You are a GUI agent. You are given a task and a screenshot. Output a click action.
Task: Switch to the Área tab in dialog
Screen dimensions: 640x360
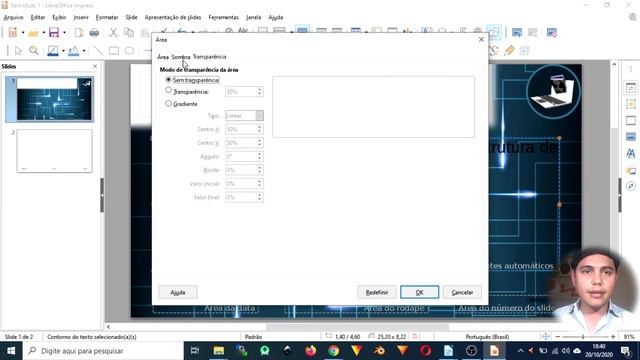click(163, 57)
